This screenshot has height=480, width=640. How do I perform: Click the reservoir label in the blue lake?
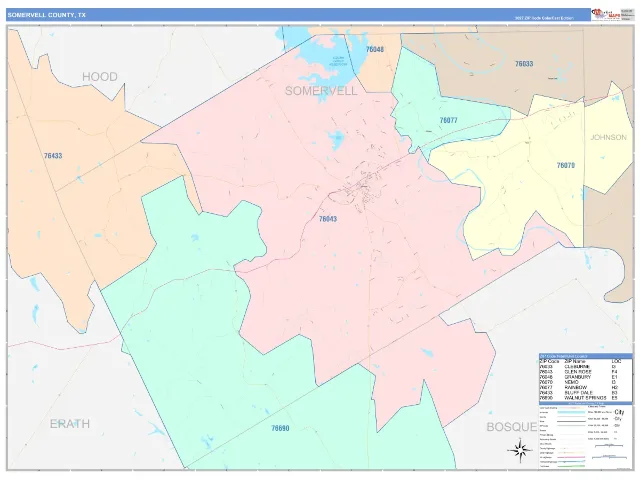338,61
